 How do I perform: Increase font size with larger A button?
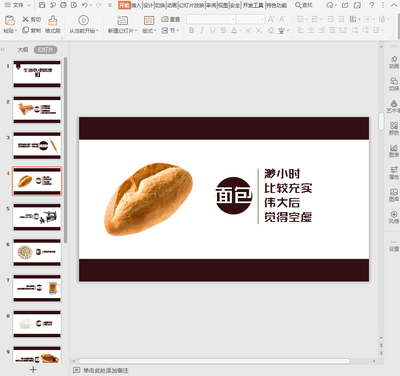coord(271,19)
